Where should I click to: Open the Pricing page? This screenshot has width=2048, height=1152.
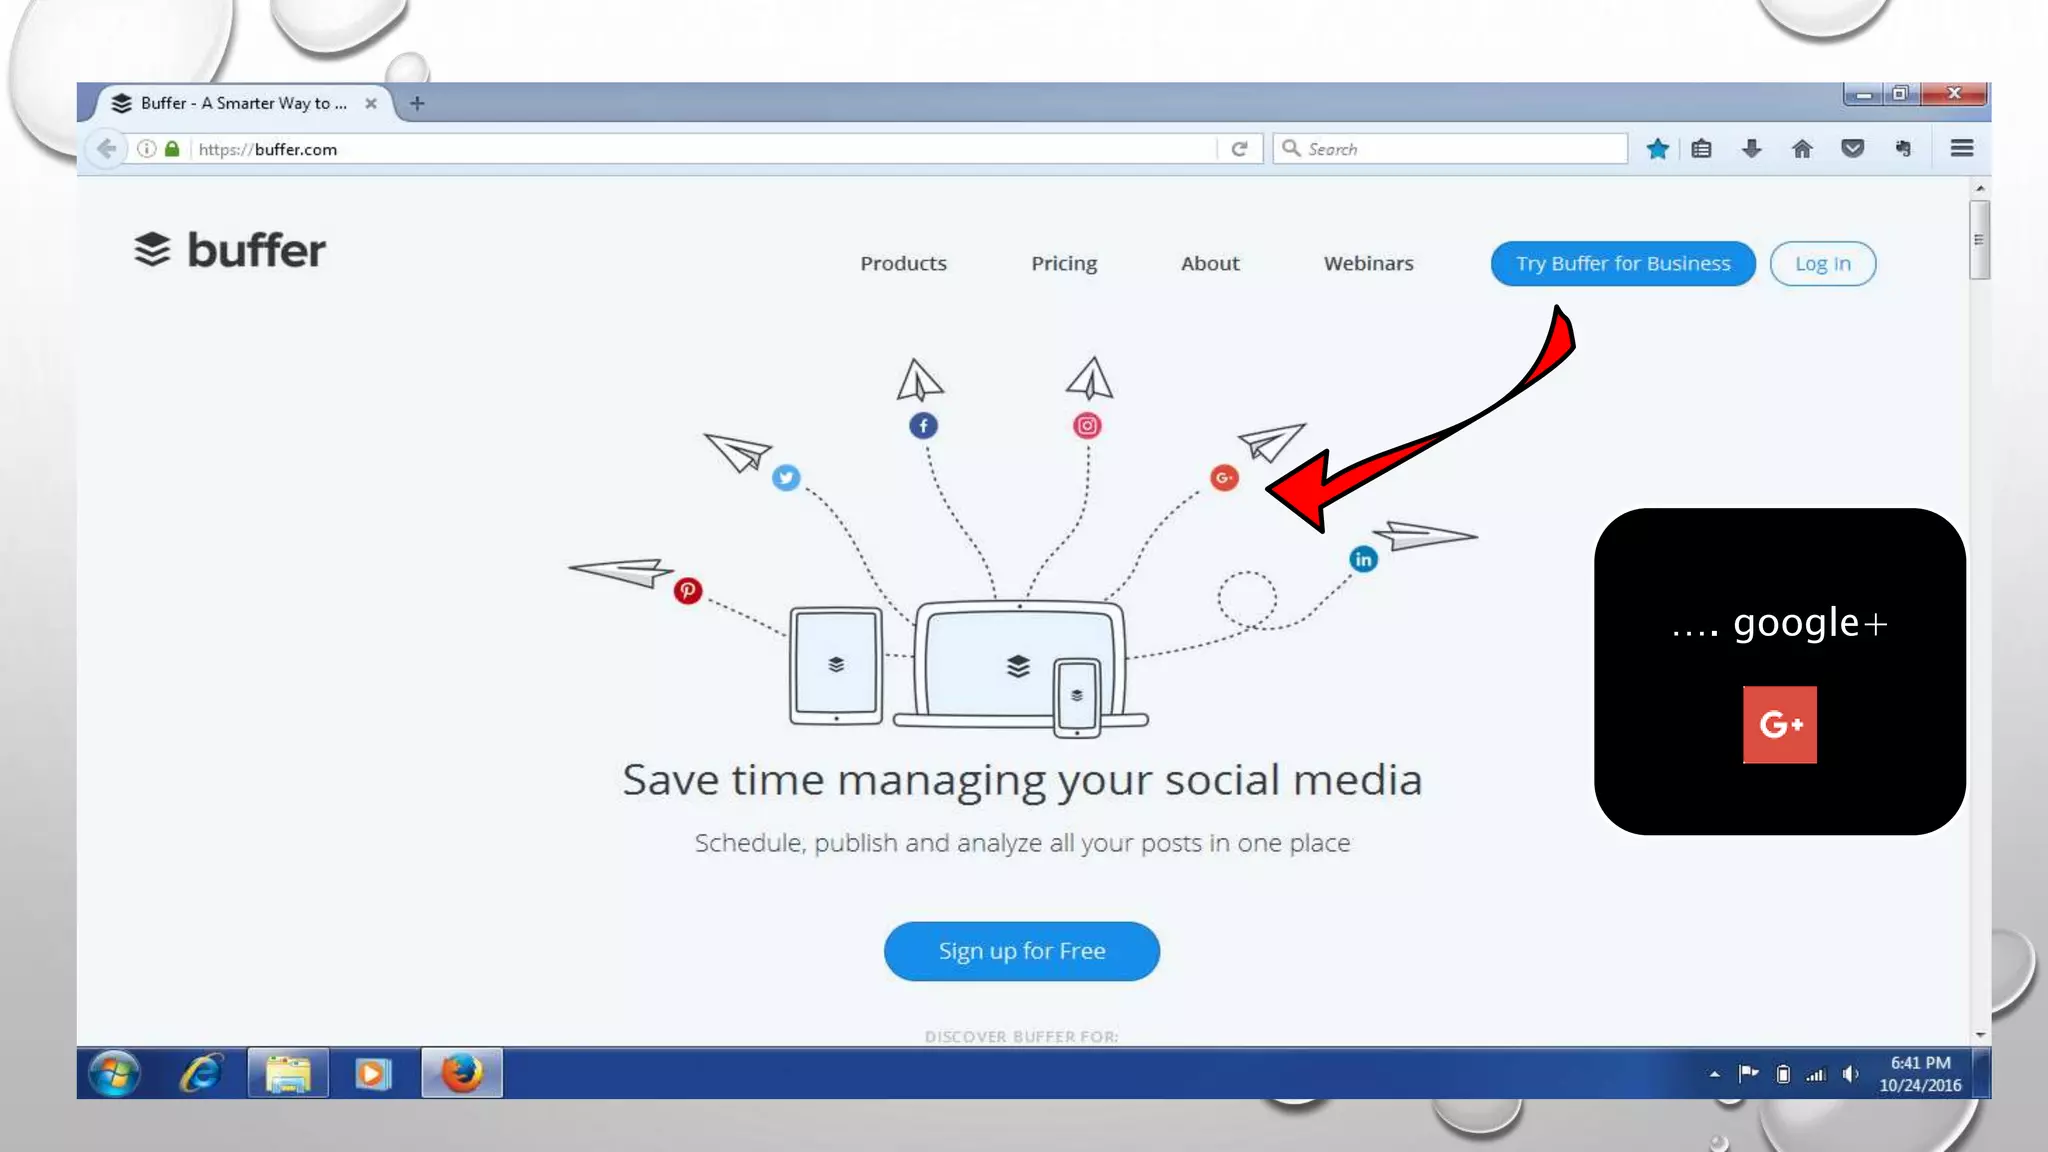pos(1064,264)
